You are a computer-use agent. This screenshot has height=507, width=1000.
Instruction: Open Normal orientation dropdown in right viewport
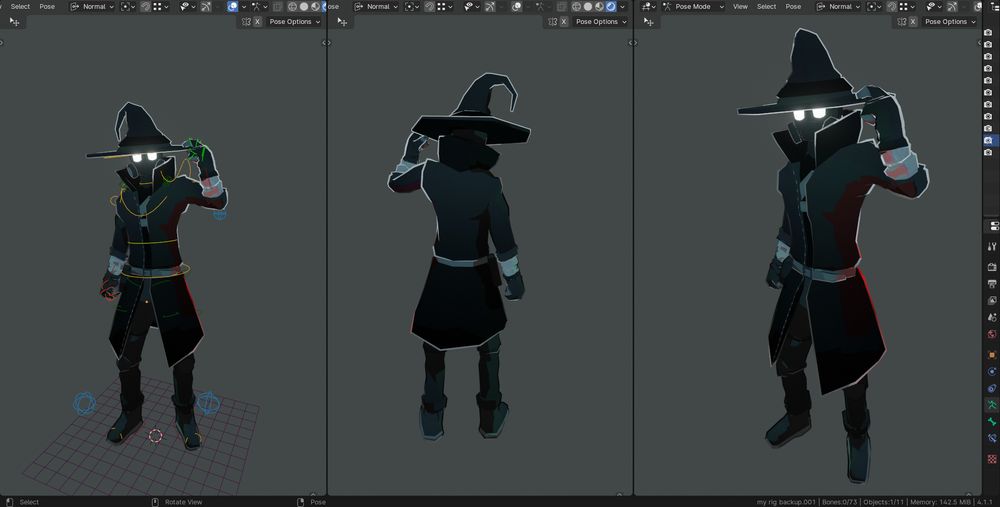pos(843,6)
